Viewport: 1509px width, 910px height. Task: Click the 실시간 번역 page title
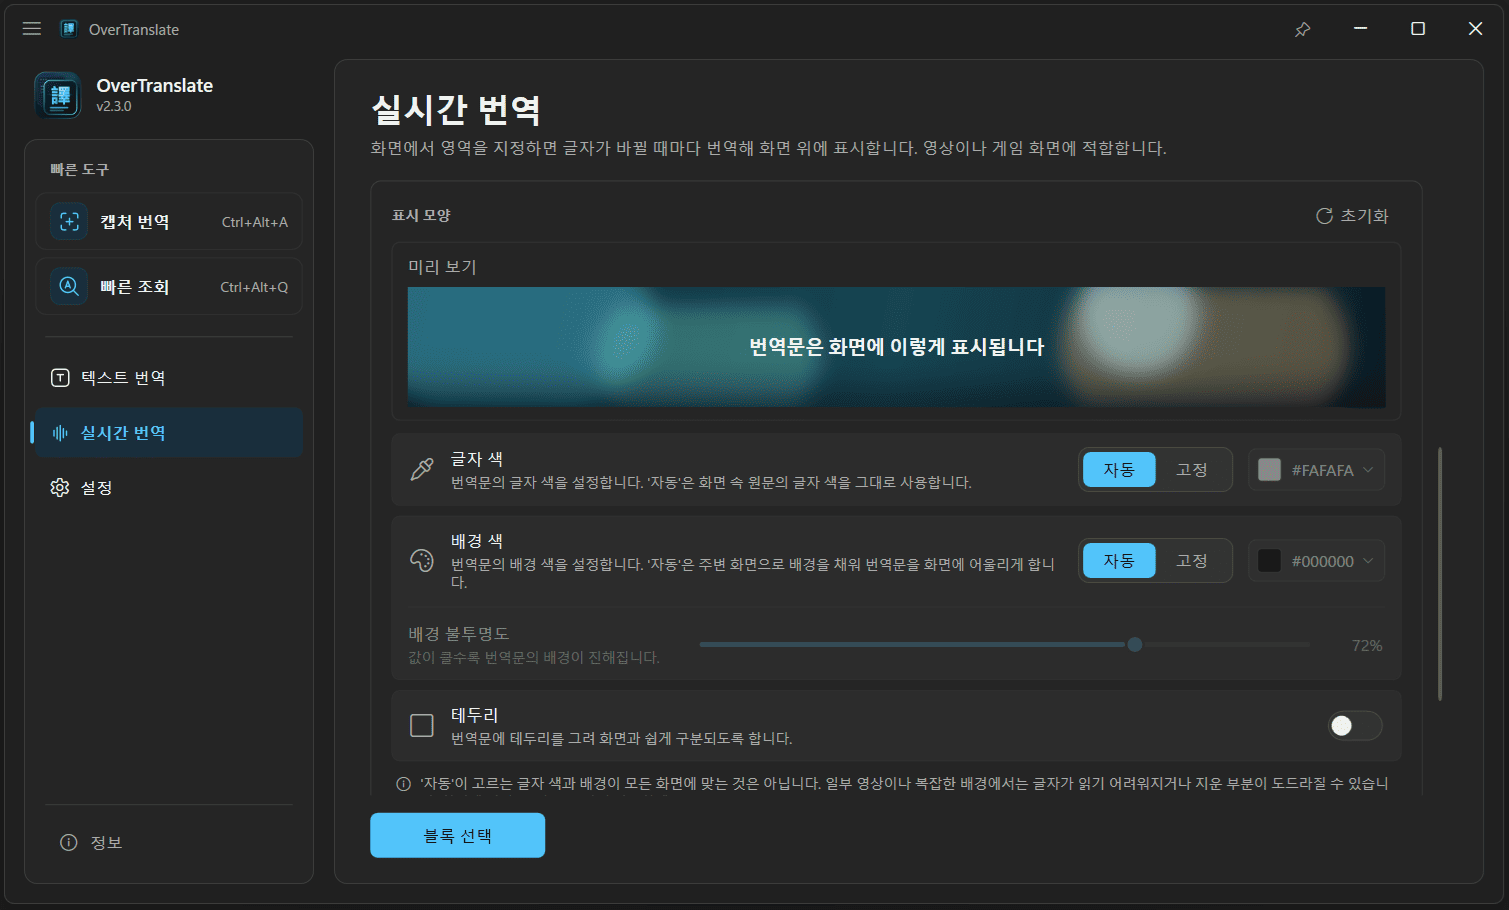[x=456, y=109]
